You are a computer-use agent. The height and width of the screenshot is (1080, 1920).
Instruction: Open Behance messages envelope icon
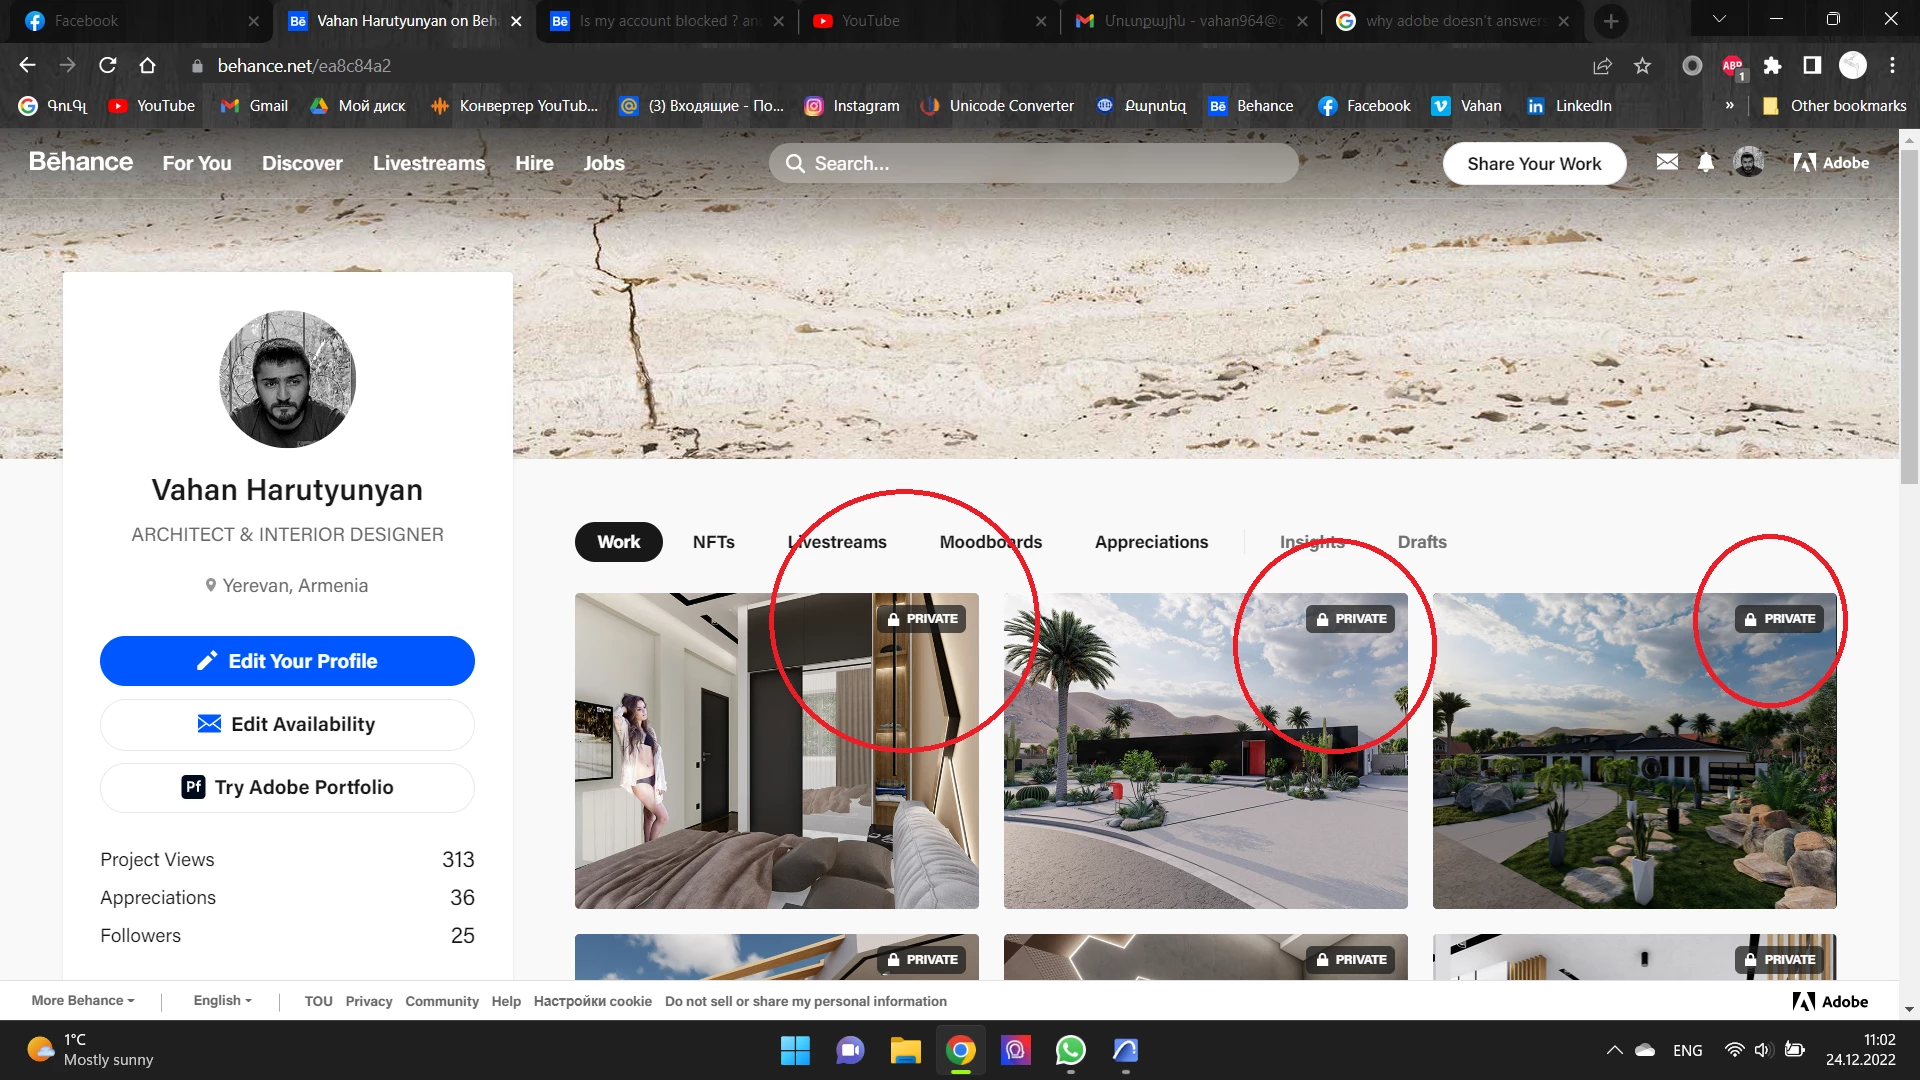coord(1667,162)
